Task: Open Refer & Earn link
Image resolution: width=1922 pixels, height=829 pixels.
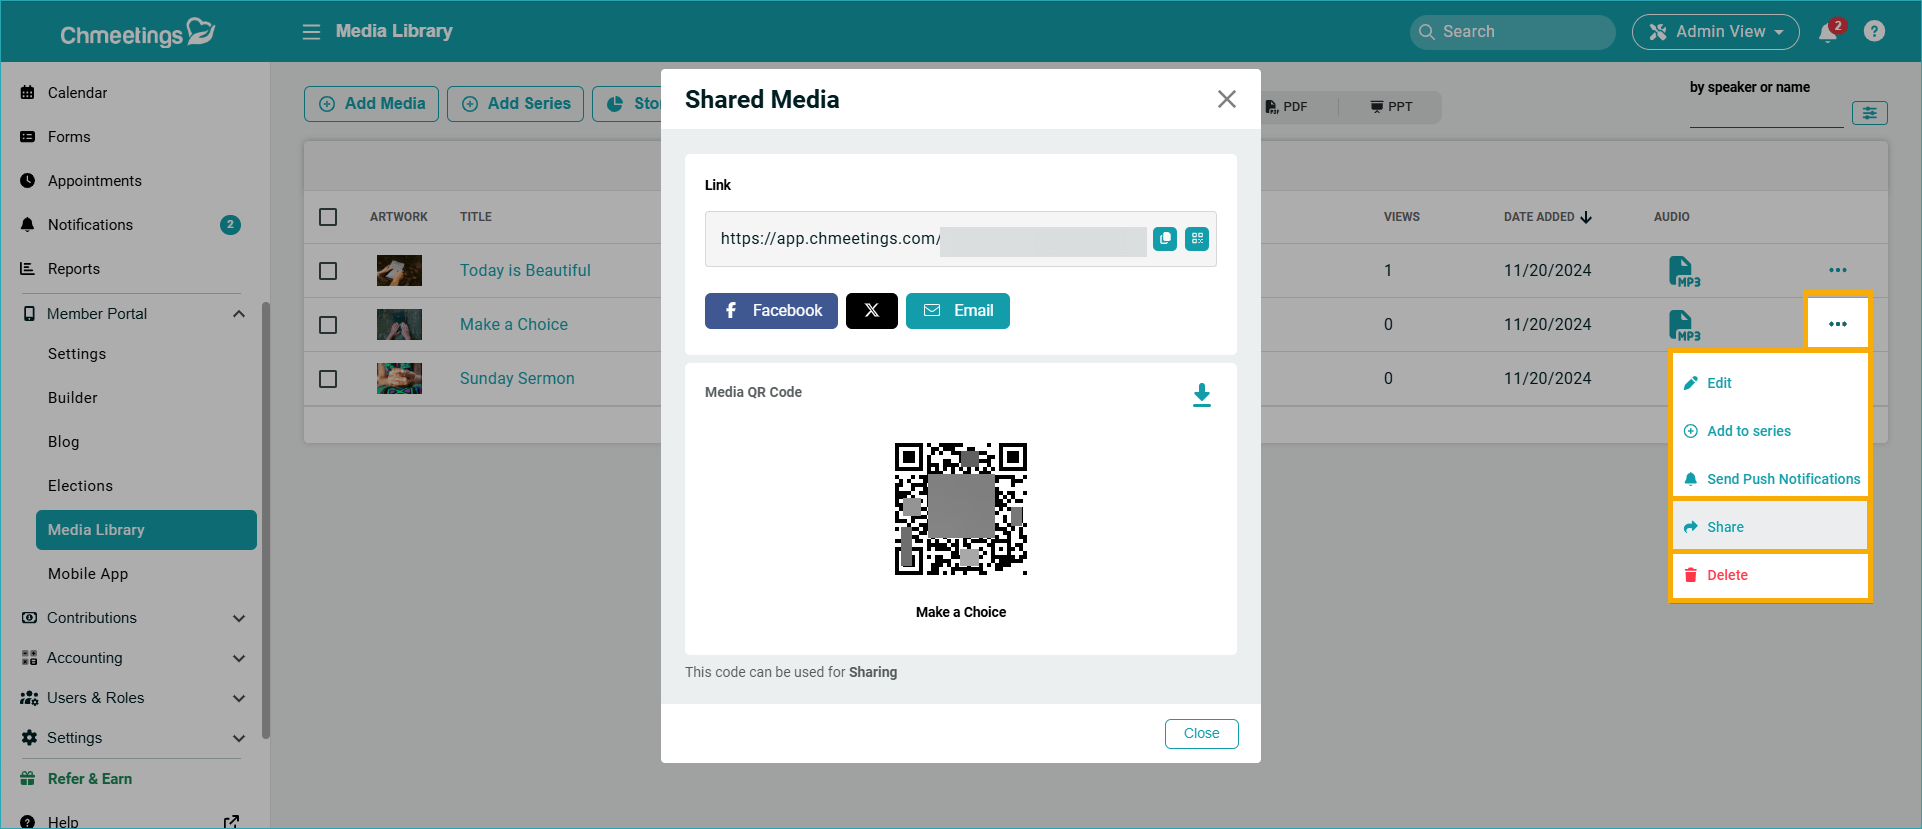Action: pyautogui.click(x=90, y=779)
